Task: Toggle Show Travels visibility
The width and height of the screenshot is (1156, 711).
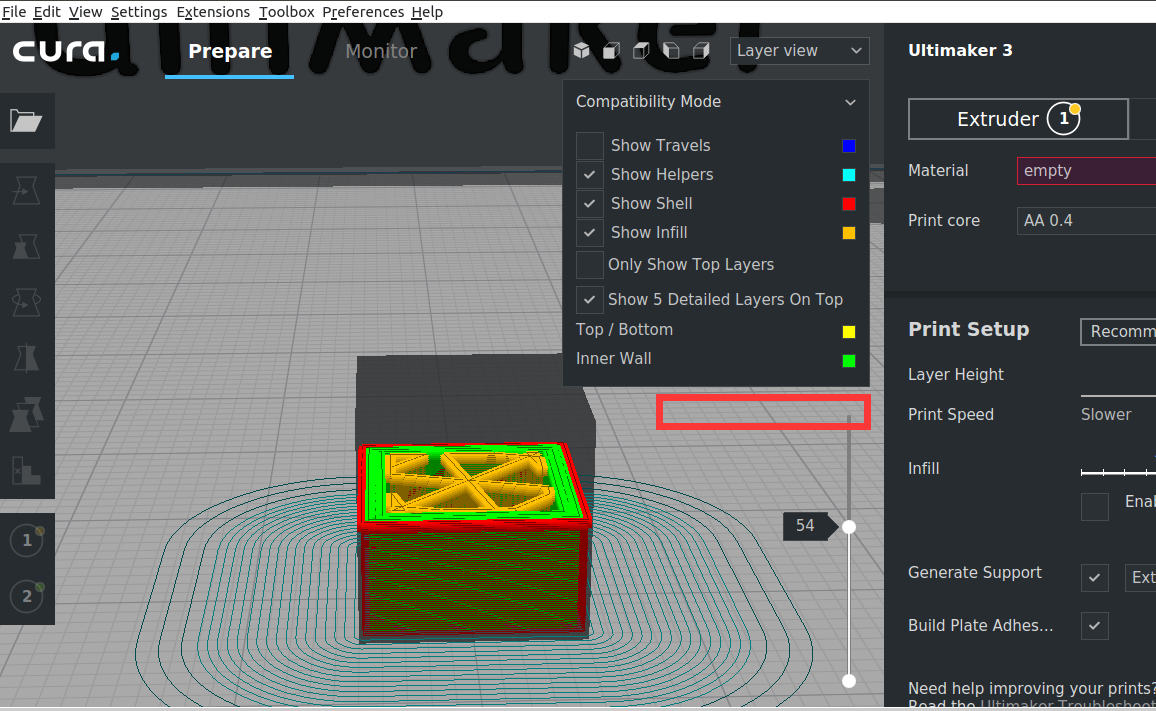Action: click(x=589, y=145)
